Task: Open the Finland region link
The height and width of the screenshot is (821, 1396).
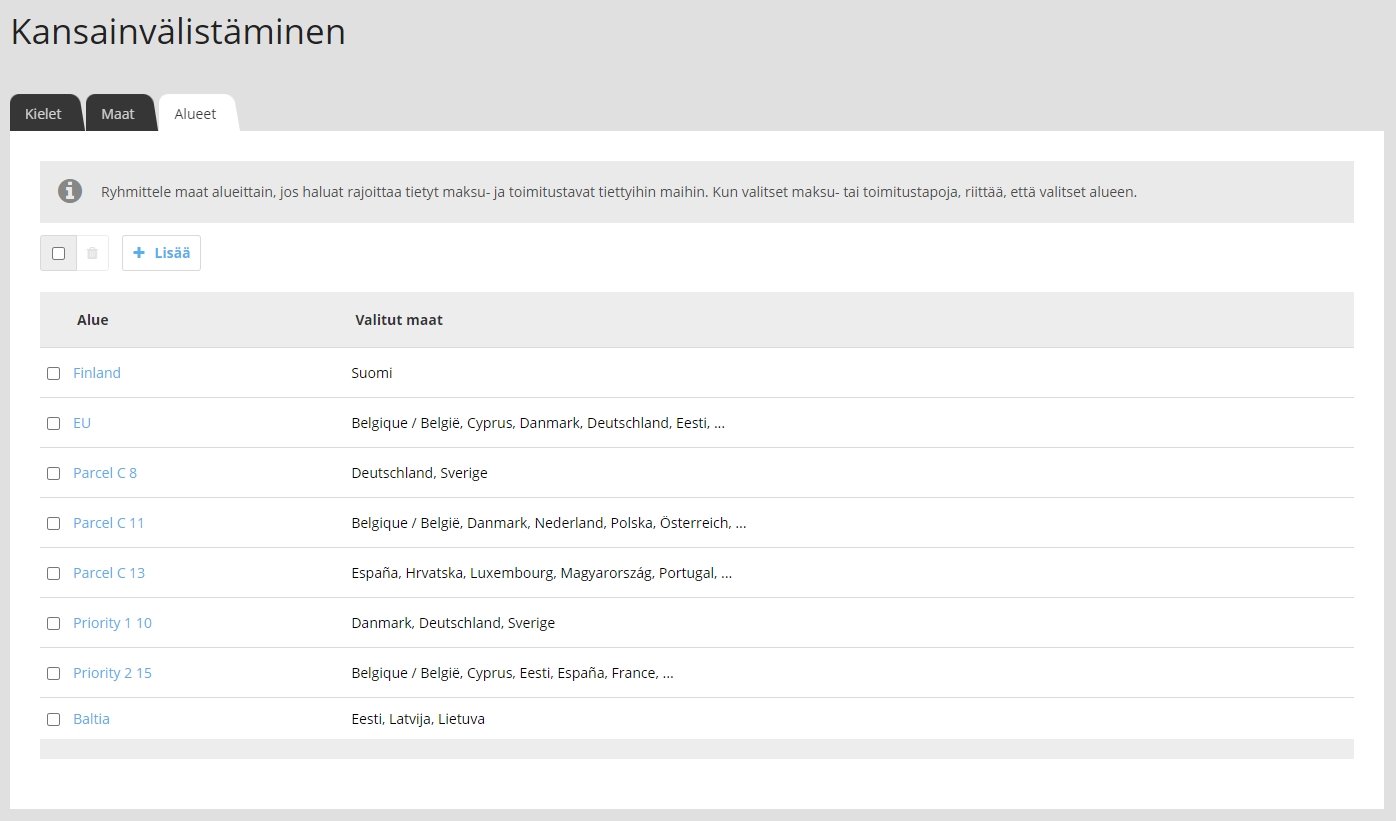Action: (x=97, y=373)
